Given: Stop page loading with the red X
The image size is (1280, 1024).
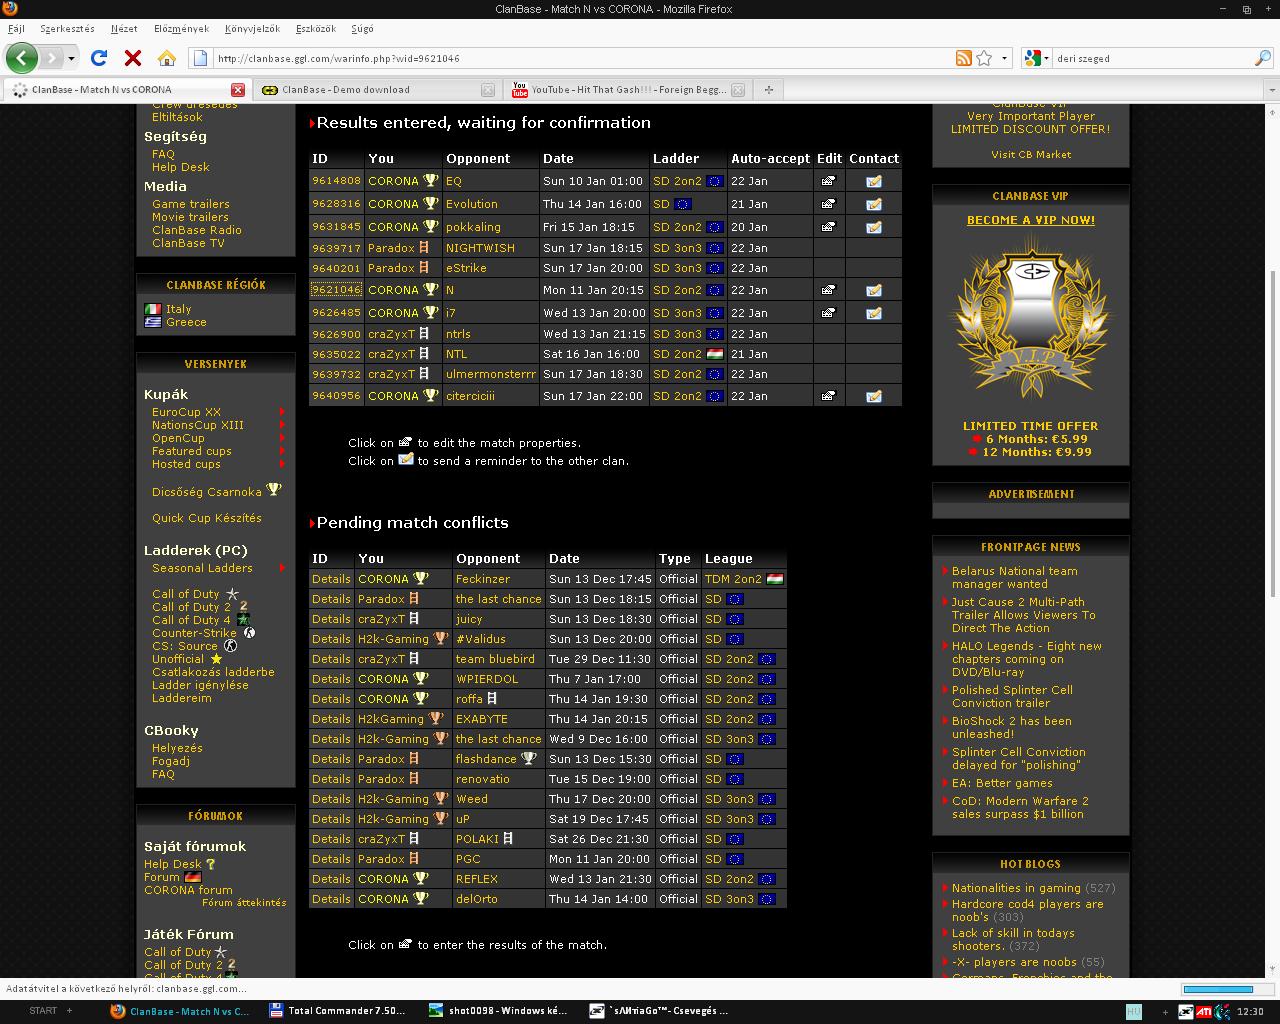Looking at the screenshot, I should (132, 58).
